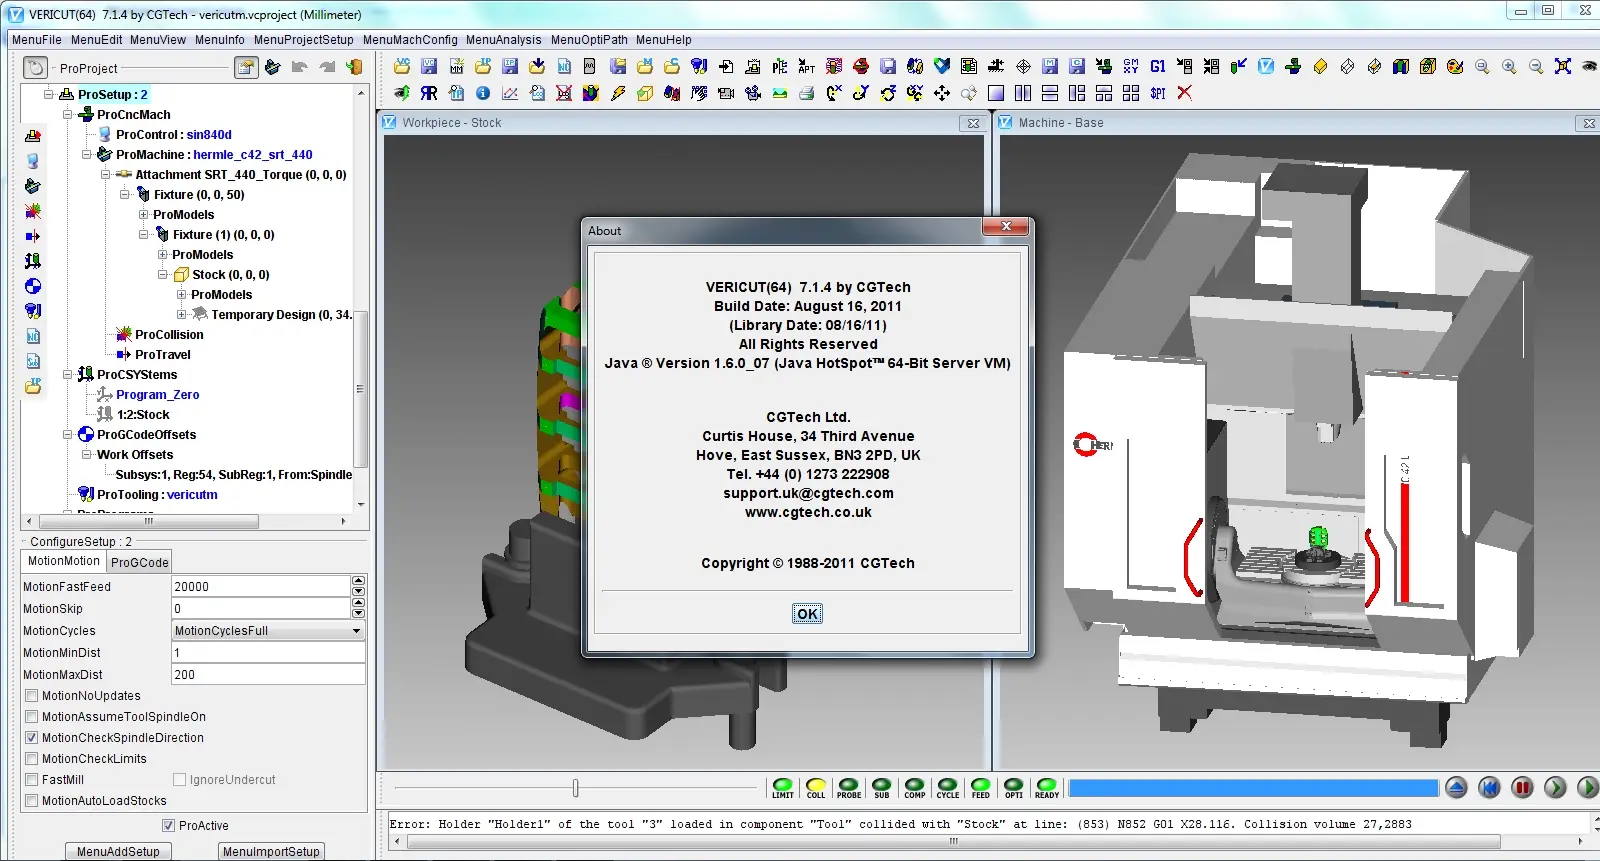Viewport: 1600px width, 861px height.
Task: Click the pause simulation button
Action: (1522, 788)
